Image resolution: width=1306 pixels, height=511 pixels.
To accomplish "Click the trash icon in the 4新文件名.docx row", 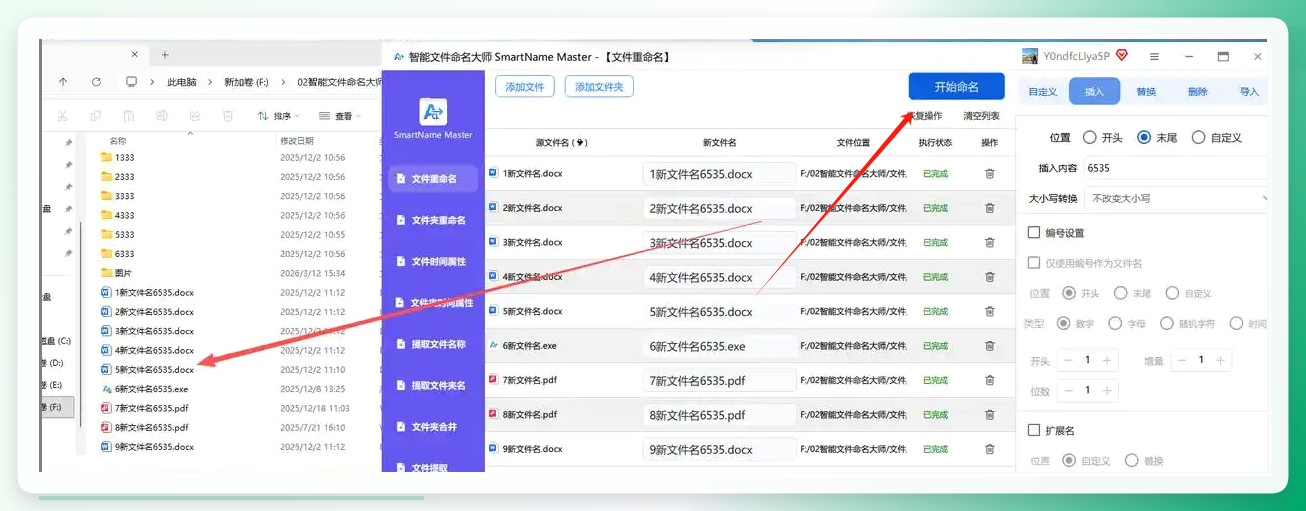I will click(x=989, y=277).
